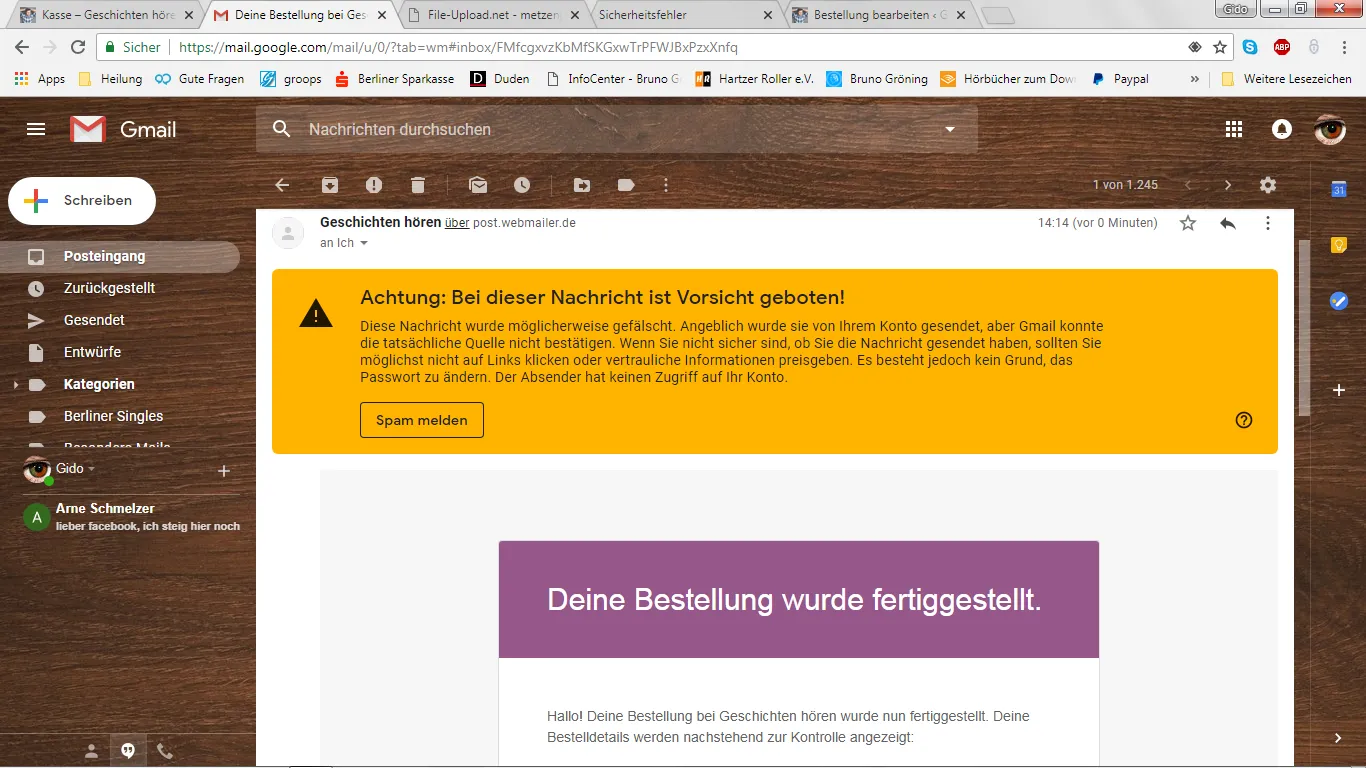Open the Paypal bookmark
This screenshot has height=768, width=1366.
click(1120, 79)
